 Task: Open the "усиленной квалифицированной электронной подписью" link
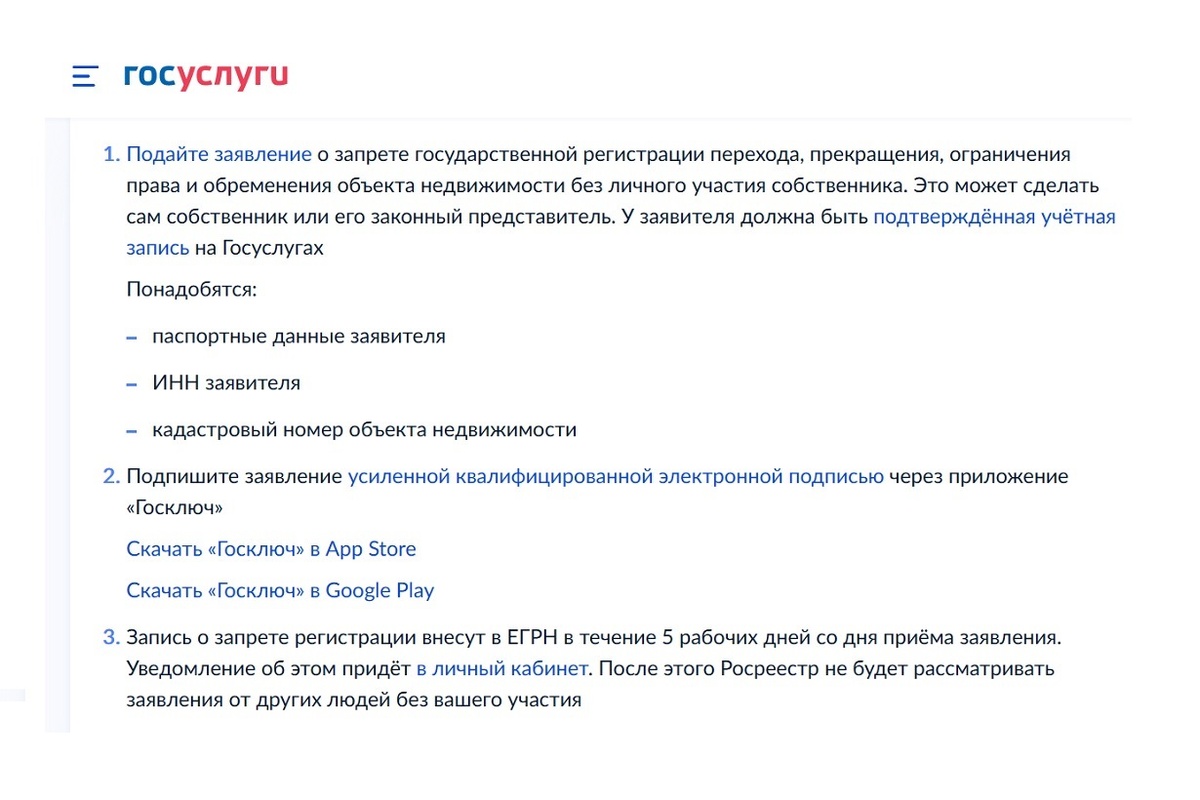615,476
